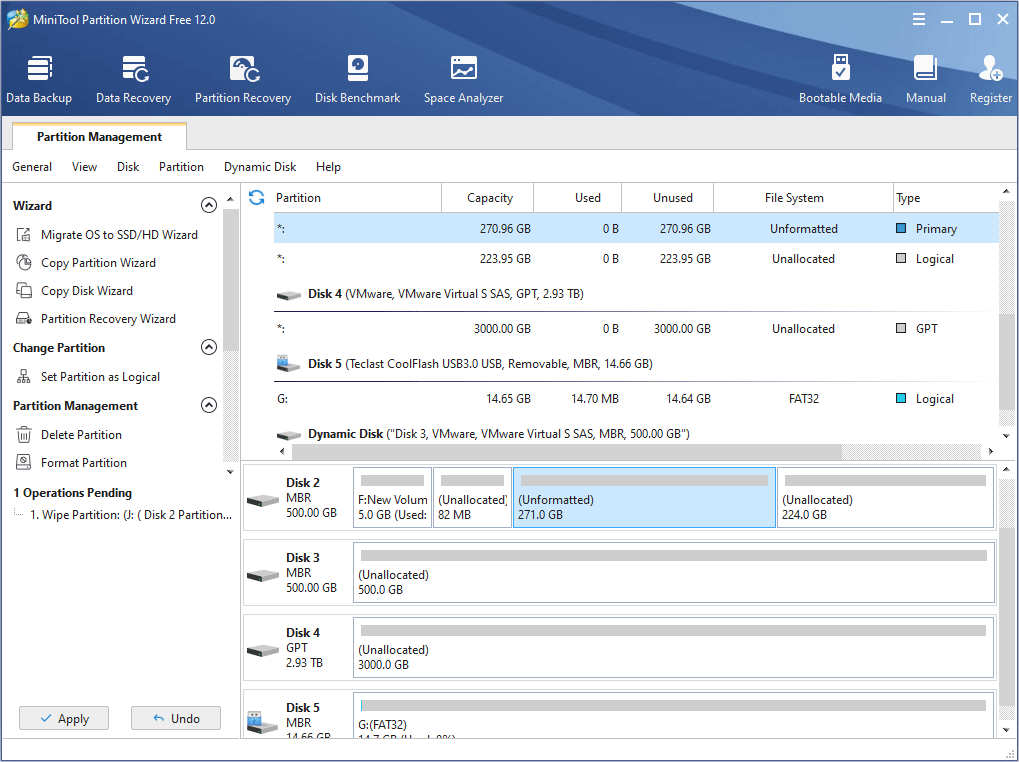Select the 82 MB Unallocated block on Disk 2
Screen dimensions: 1019x762
(472, 498)
